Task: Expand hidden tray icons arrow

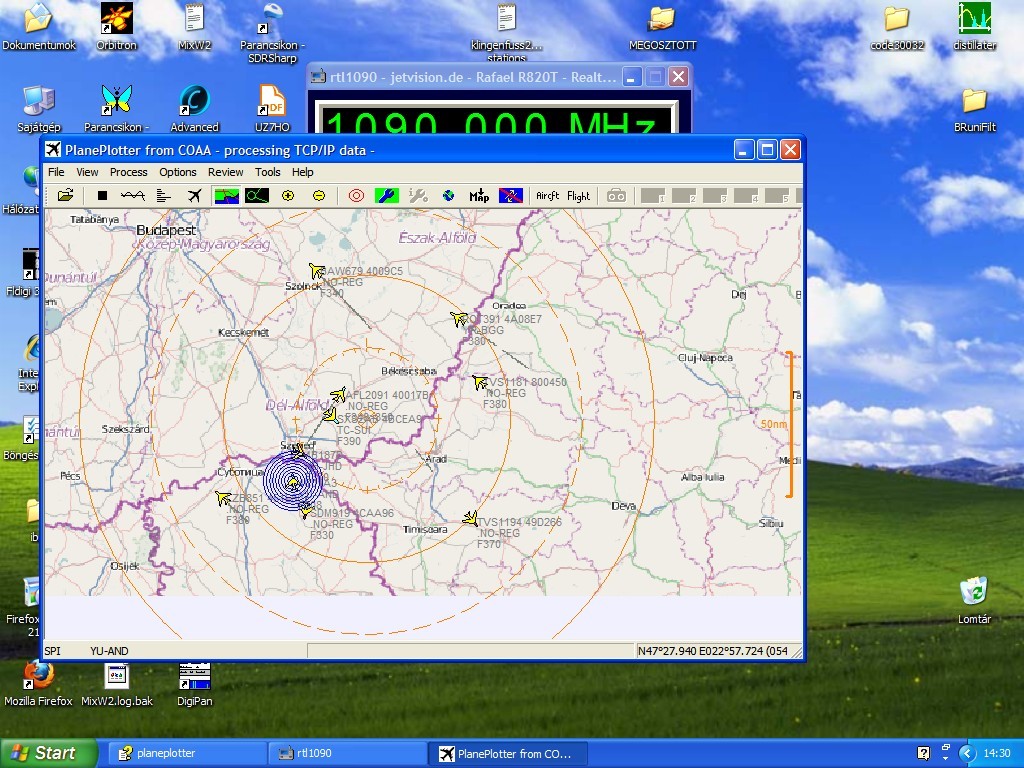Action: [x=967, y=754]
